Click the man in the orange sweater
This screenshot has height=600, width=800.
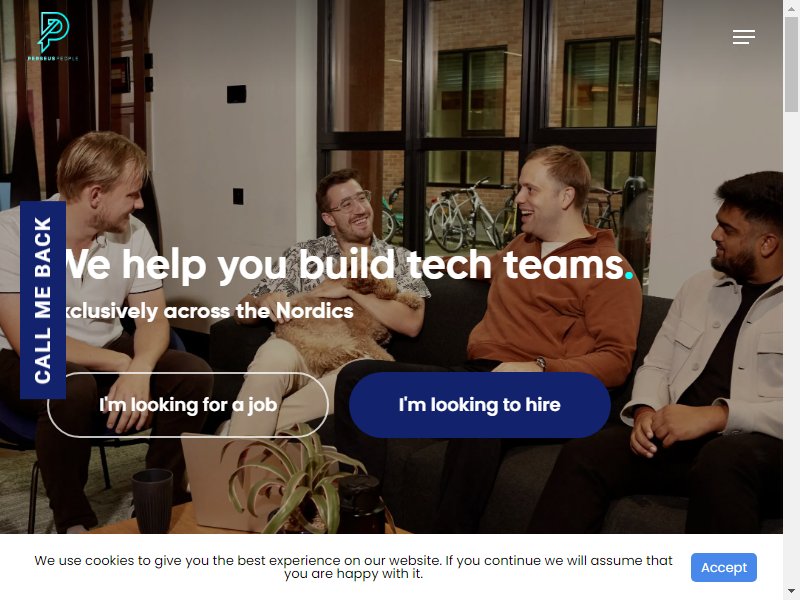click(x=551, y=276)
